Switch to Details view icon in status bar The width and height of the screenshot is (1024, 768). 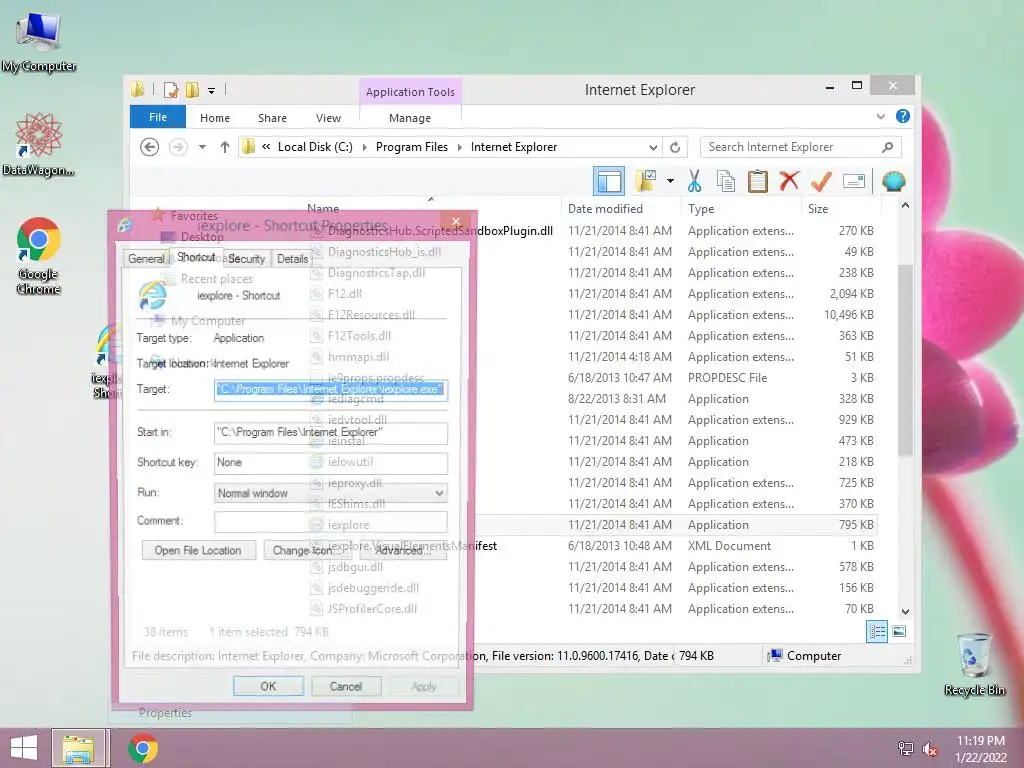(877, 632)
